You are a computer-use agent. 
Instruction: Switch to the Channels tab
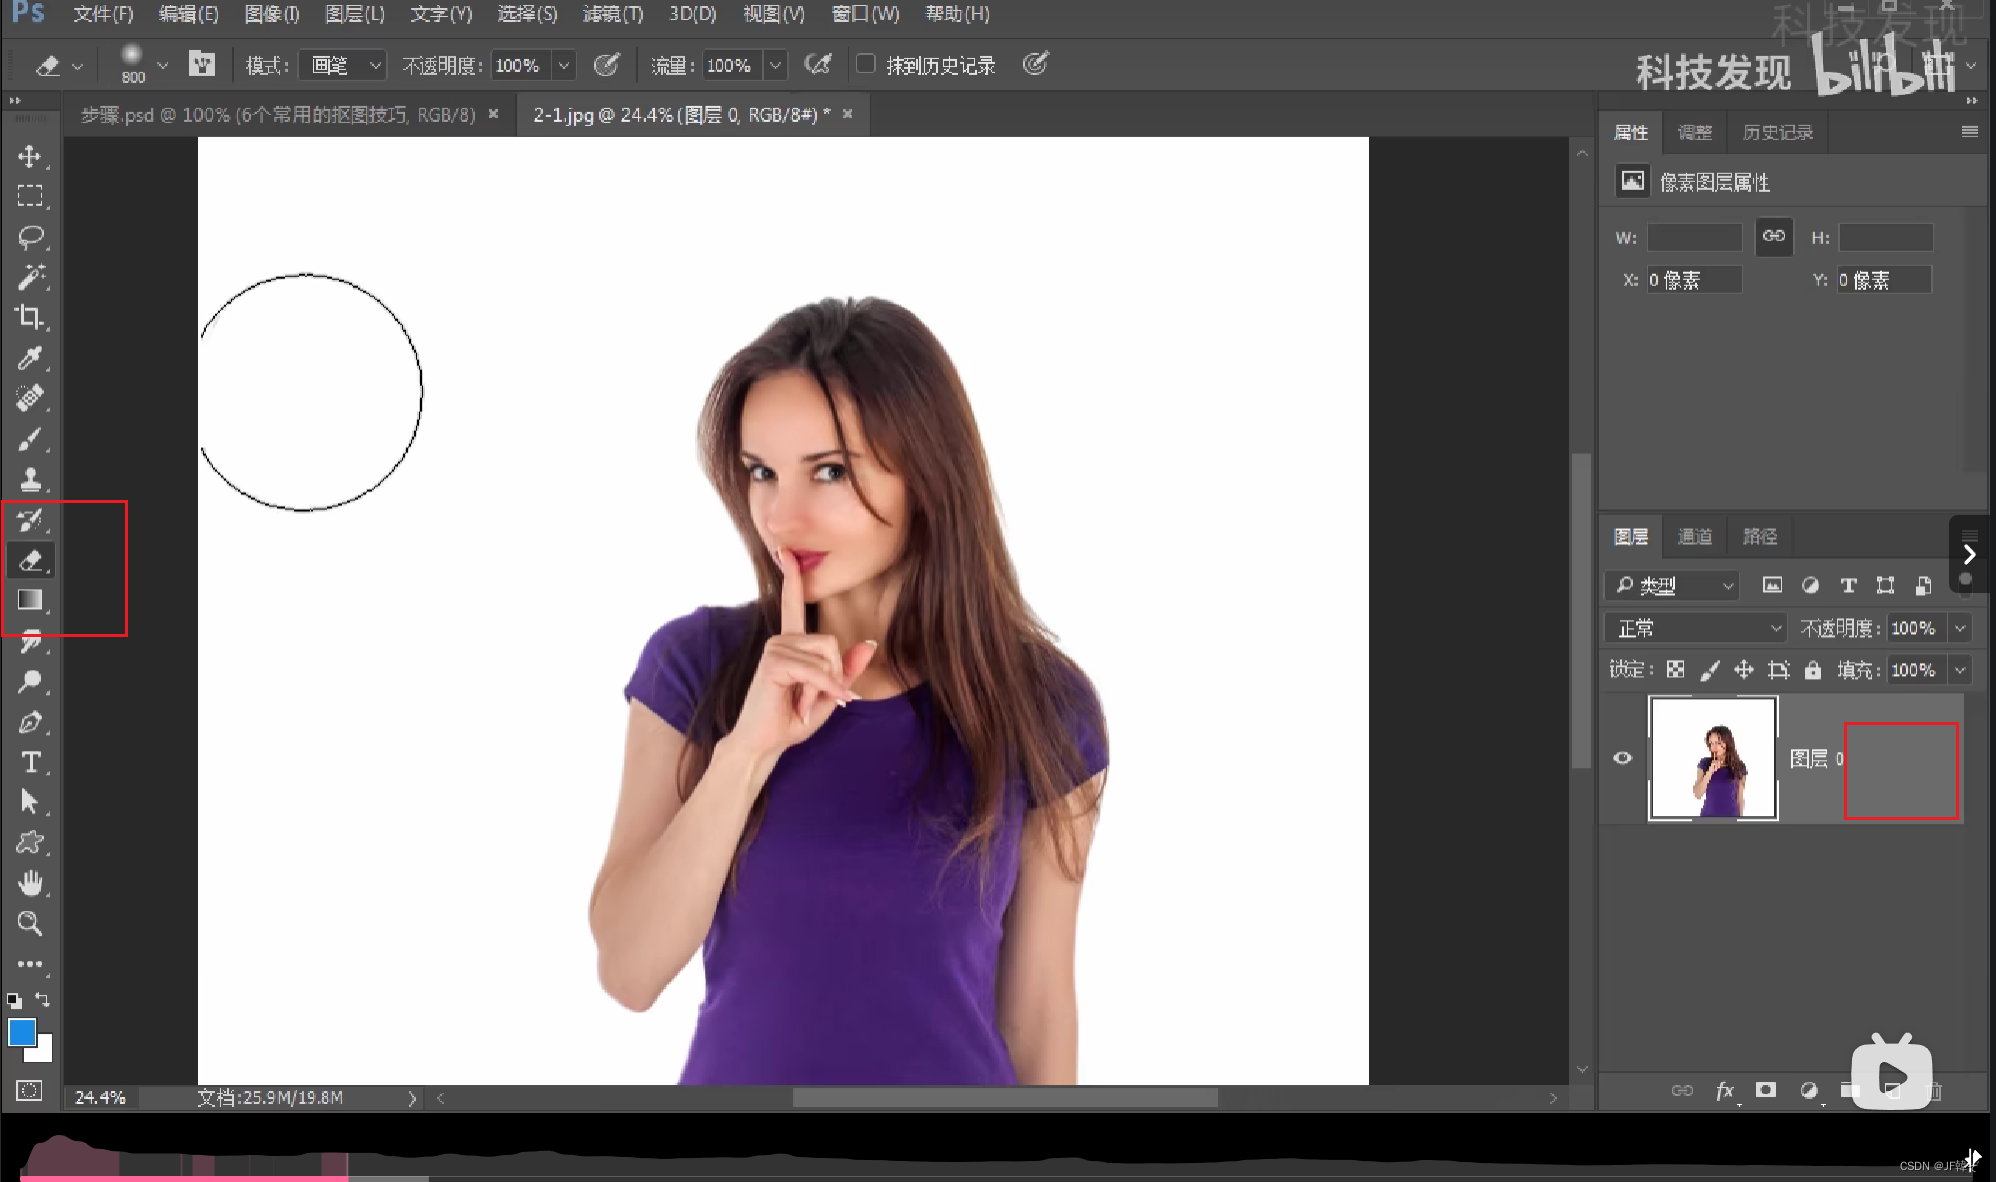point(1694,537)
